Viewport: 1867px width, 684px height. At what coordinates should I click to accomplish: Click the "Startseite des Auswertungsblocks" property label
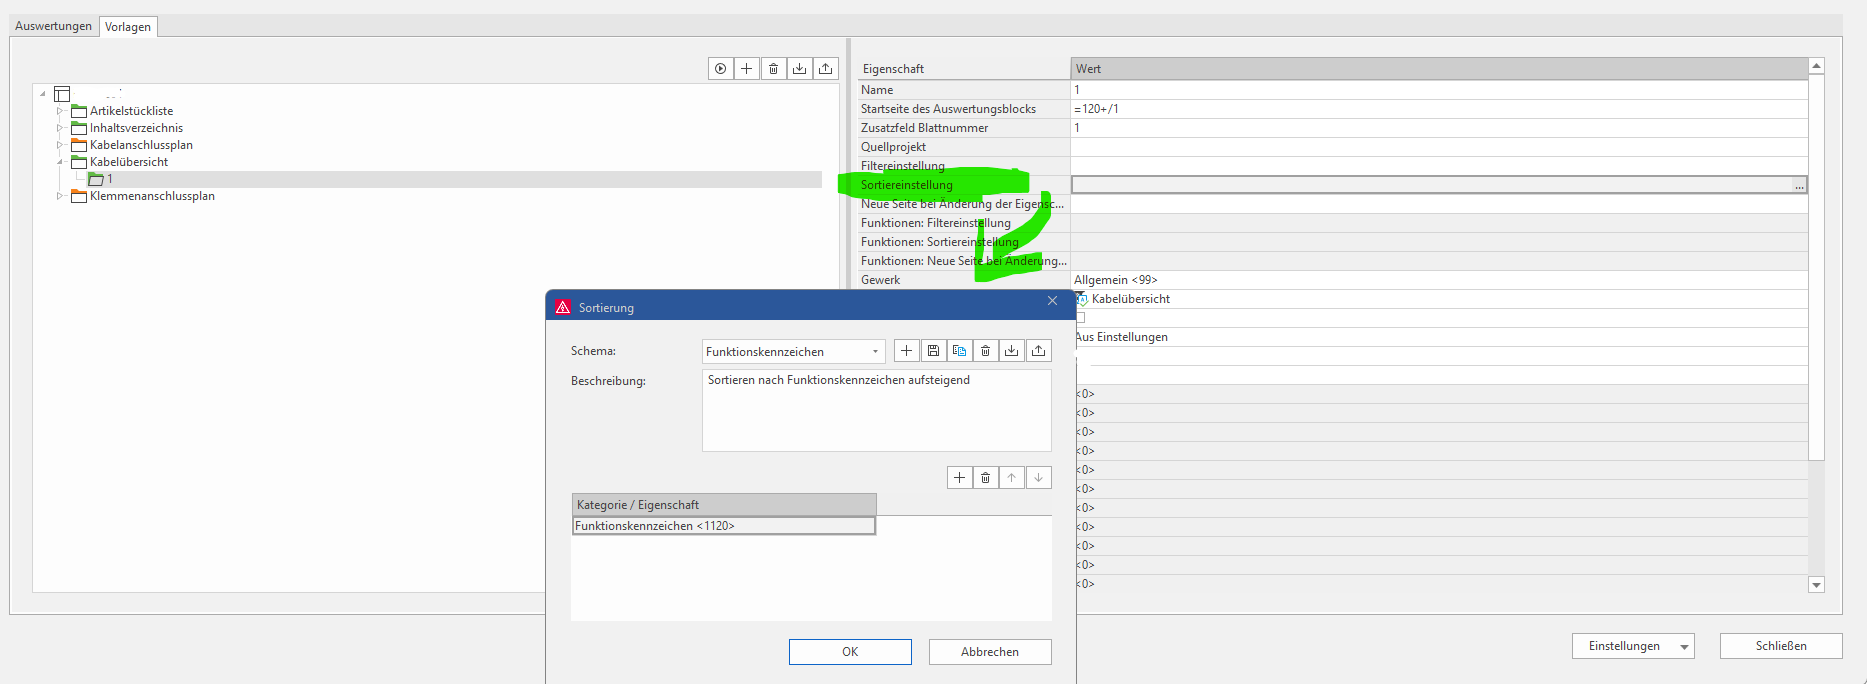coord(948,109)
